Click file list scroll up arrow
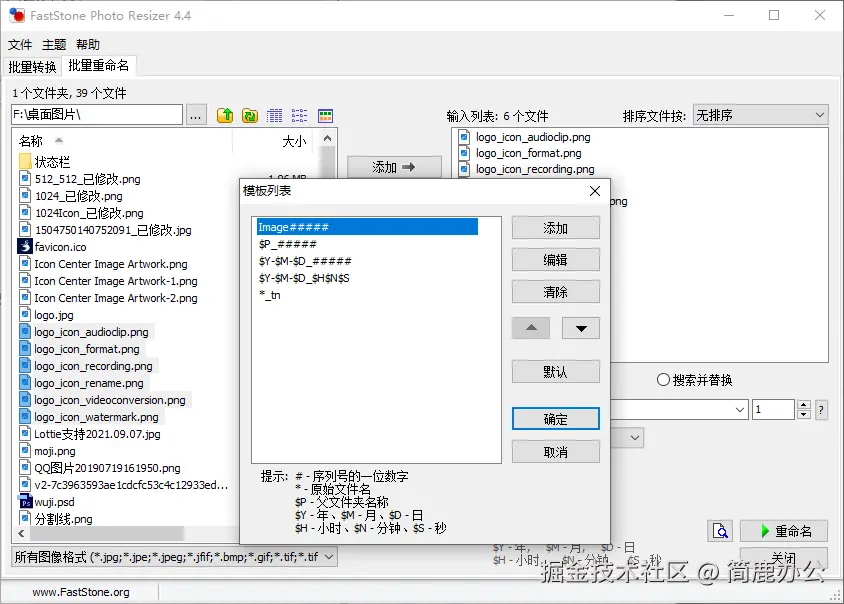The height and width of the screenshot is (604, 844). (x=327, y=139)
